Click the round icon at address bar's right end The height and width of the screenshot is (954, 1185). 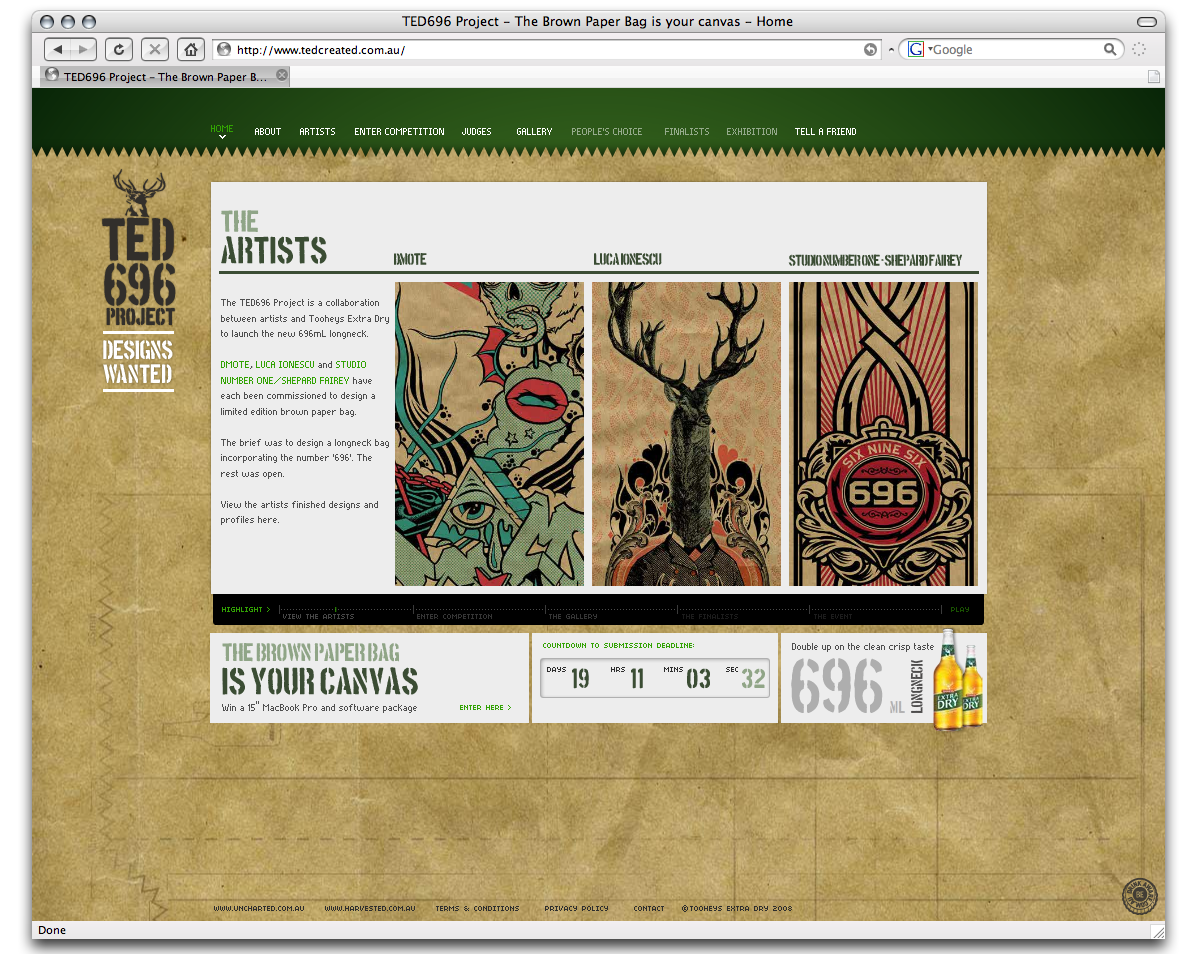[871, 50]
